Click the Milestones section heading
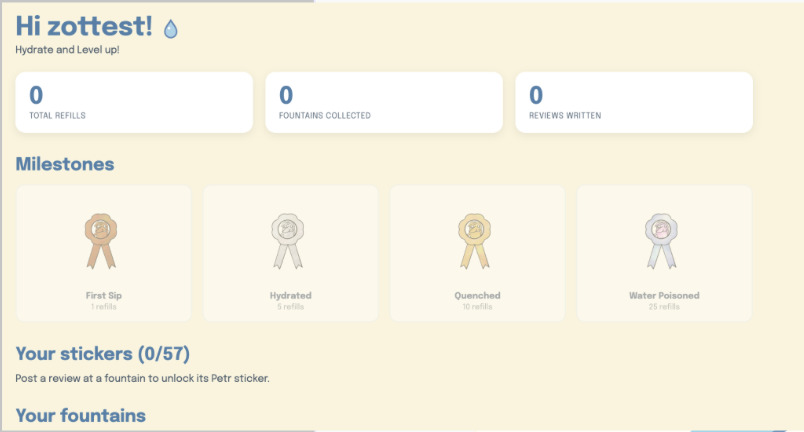This screenshot has width=804, height=432. [65, 164]
